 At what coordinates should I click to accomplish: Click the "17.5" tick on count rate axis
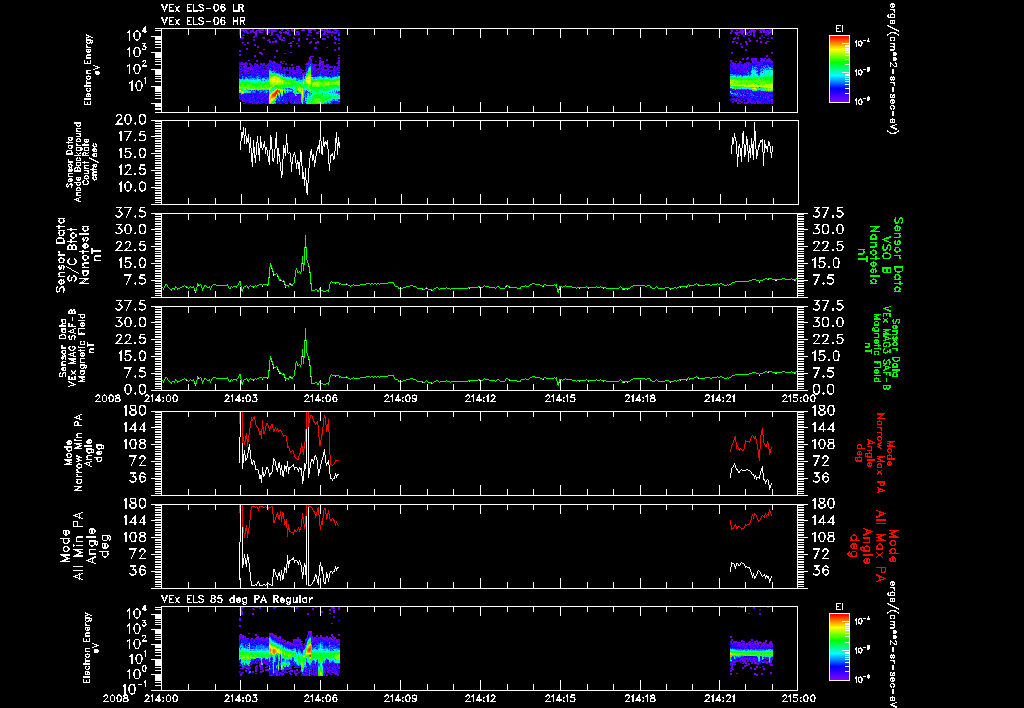pyautogui.click(x=131, y=137)
